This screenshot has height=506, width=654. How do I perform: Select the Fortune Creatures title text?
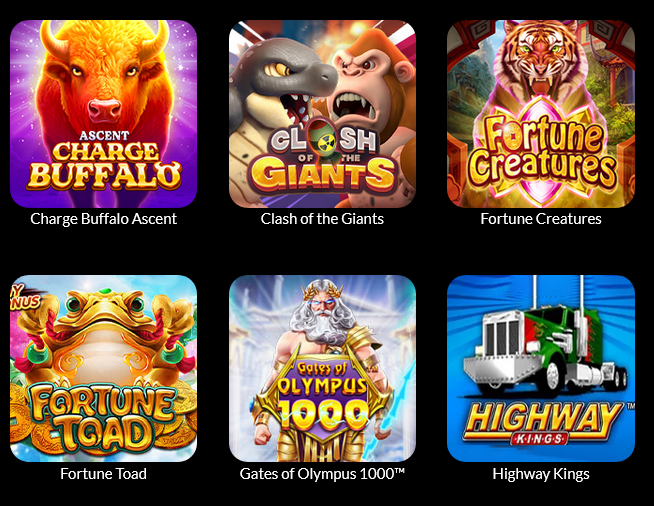point(541,219)
